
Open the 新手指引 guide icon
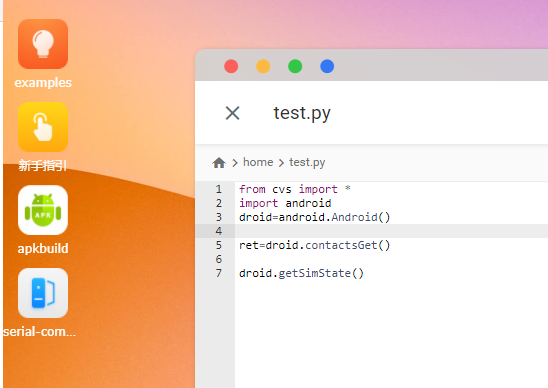pyautogui.click(x=43, y=127)
